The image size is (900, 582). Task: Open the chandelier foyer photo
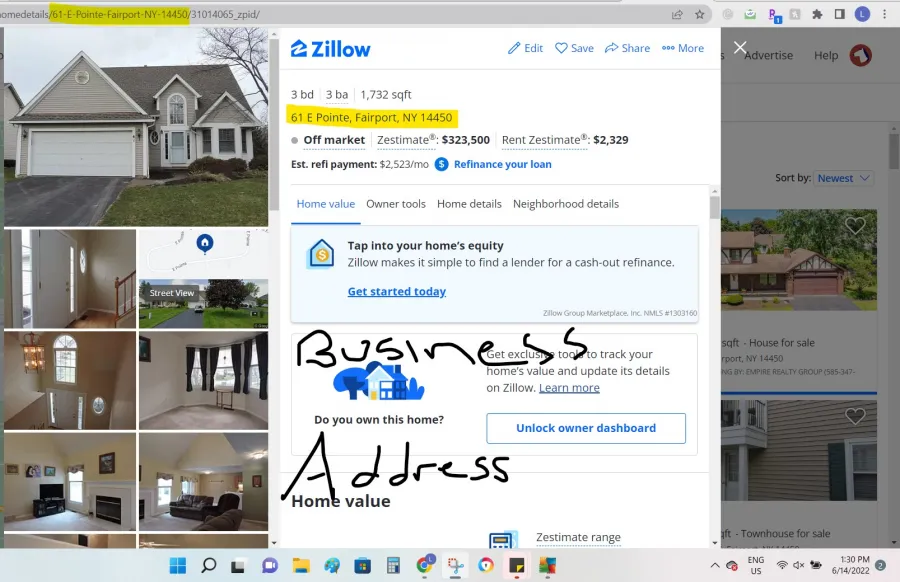coord(70,381)
